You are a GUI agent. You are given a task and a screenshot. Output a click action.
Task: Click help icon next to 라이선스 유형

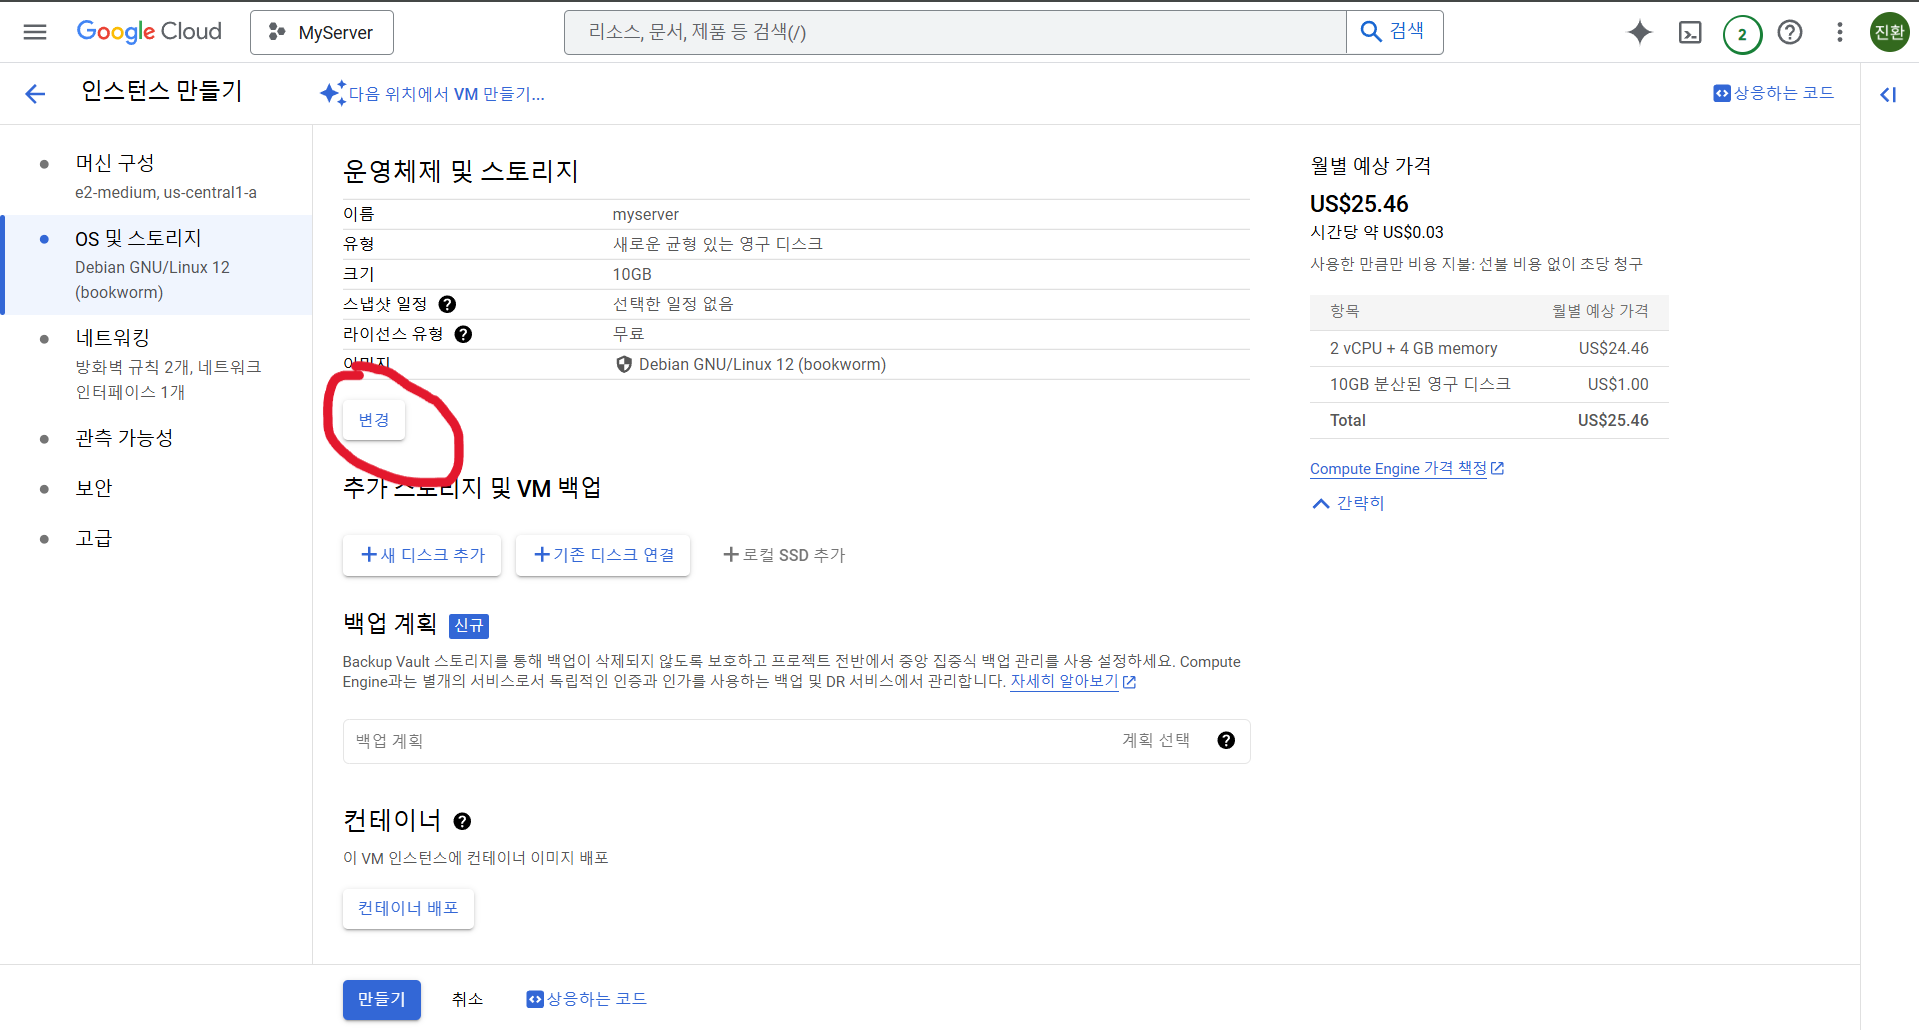pyautogui.click(x=463, y=334)
